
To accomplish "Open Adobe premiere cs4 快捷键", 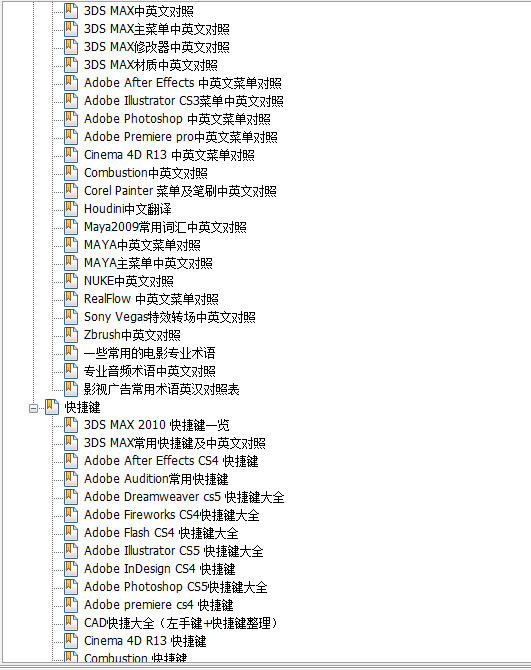I will click(159, 605).
